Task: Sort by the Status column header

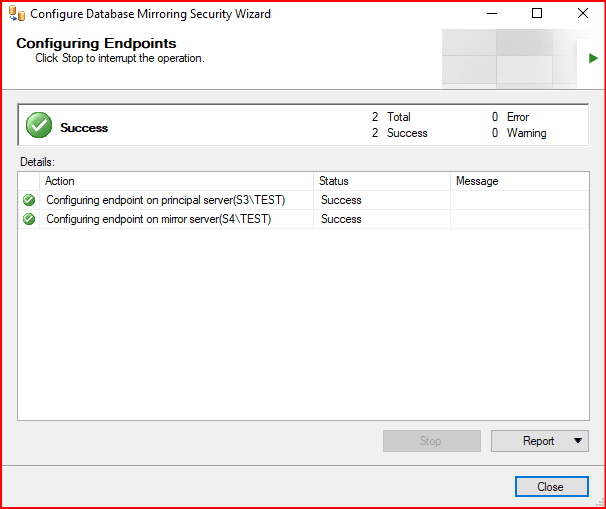Action: tap(381, 181)
